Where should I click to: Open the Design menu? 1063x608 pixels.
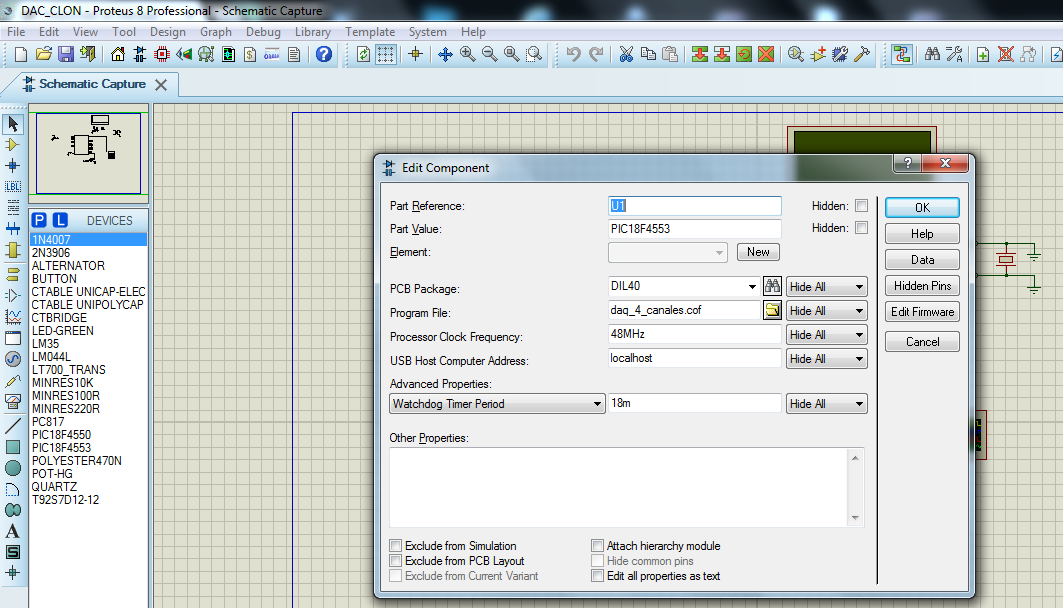click(x=167, y=32)
